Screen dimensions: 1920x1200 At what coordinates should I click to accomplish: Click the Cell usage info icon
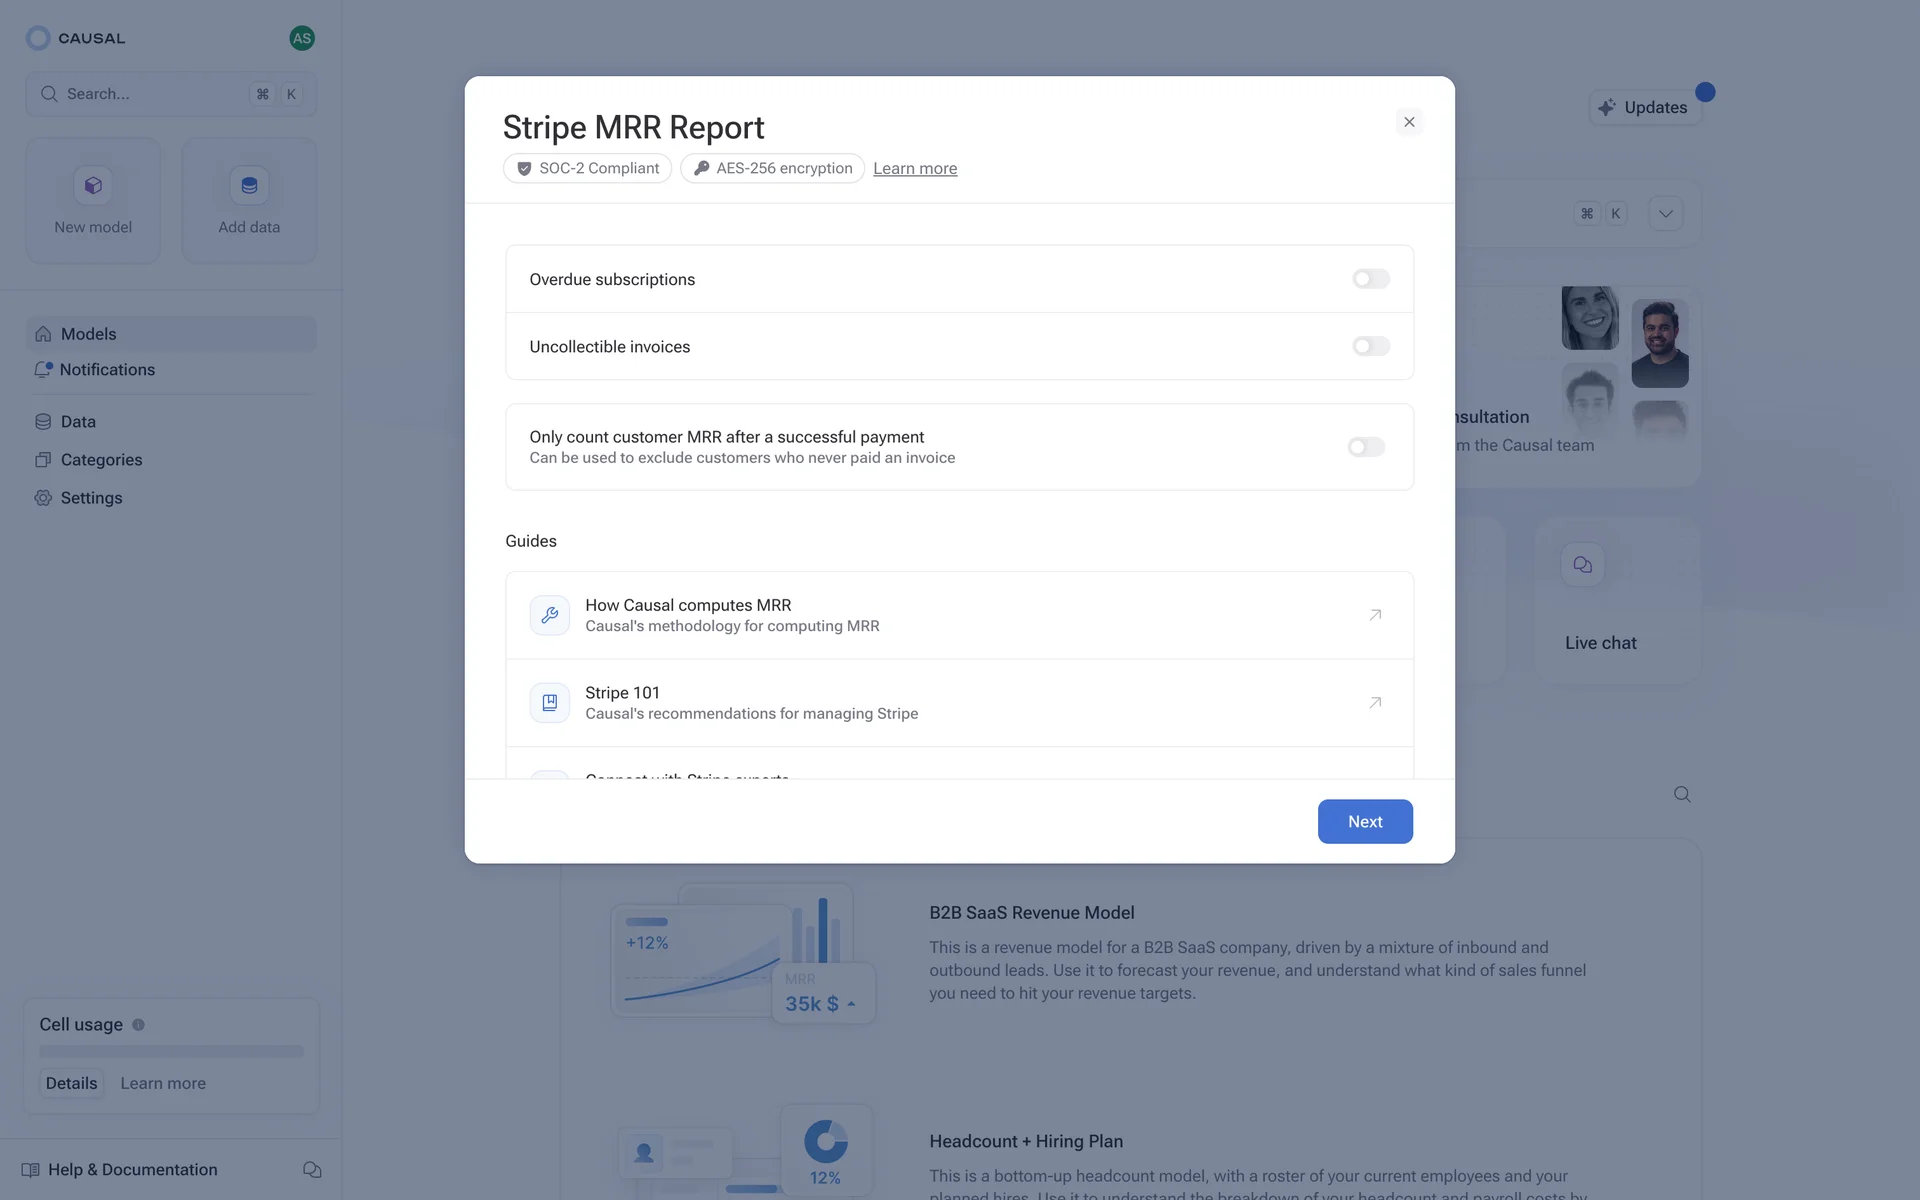[x=139, y=1025]
